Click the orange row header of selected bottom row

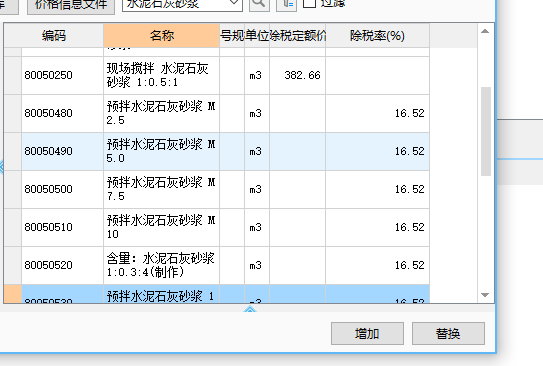(13, 294)
